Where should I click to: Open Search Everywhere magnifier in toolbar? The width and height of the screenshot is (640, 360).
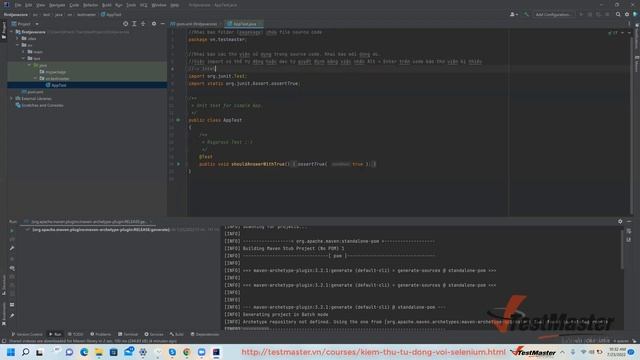tap(618, 14)
